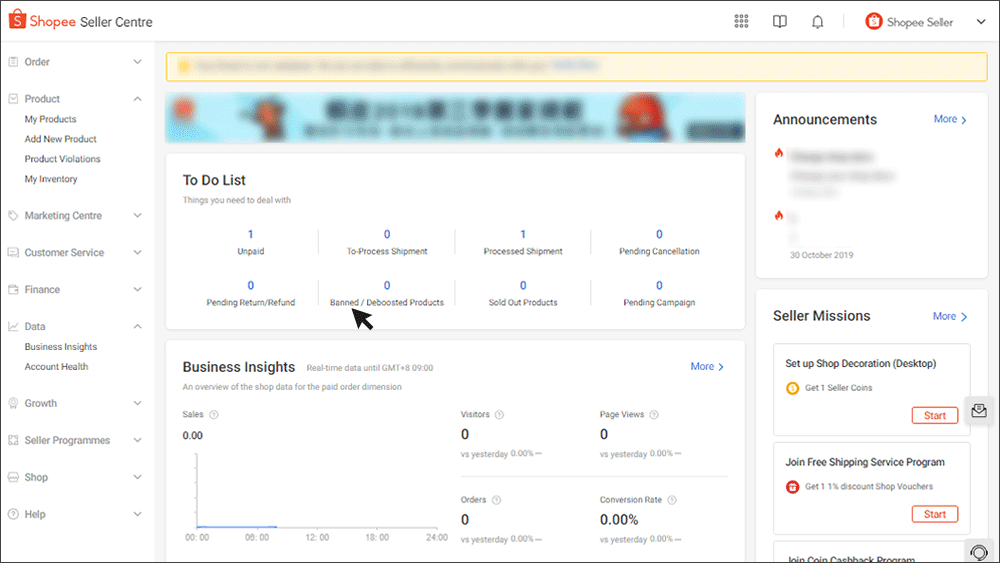Open More link in Announcements
Screen dimensions: 1000x563
coord(950,119)
